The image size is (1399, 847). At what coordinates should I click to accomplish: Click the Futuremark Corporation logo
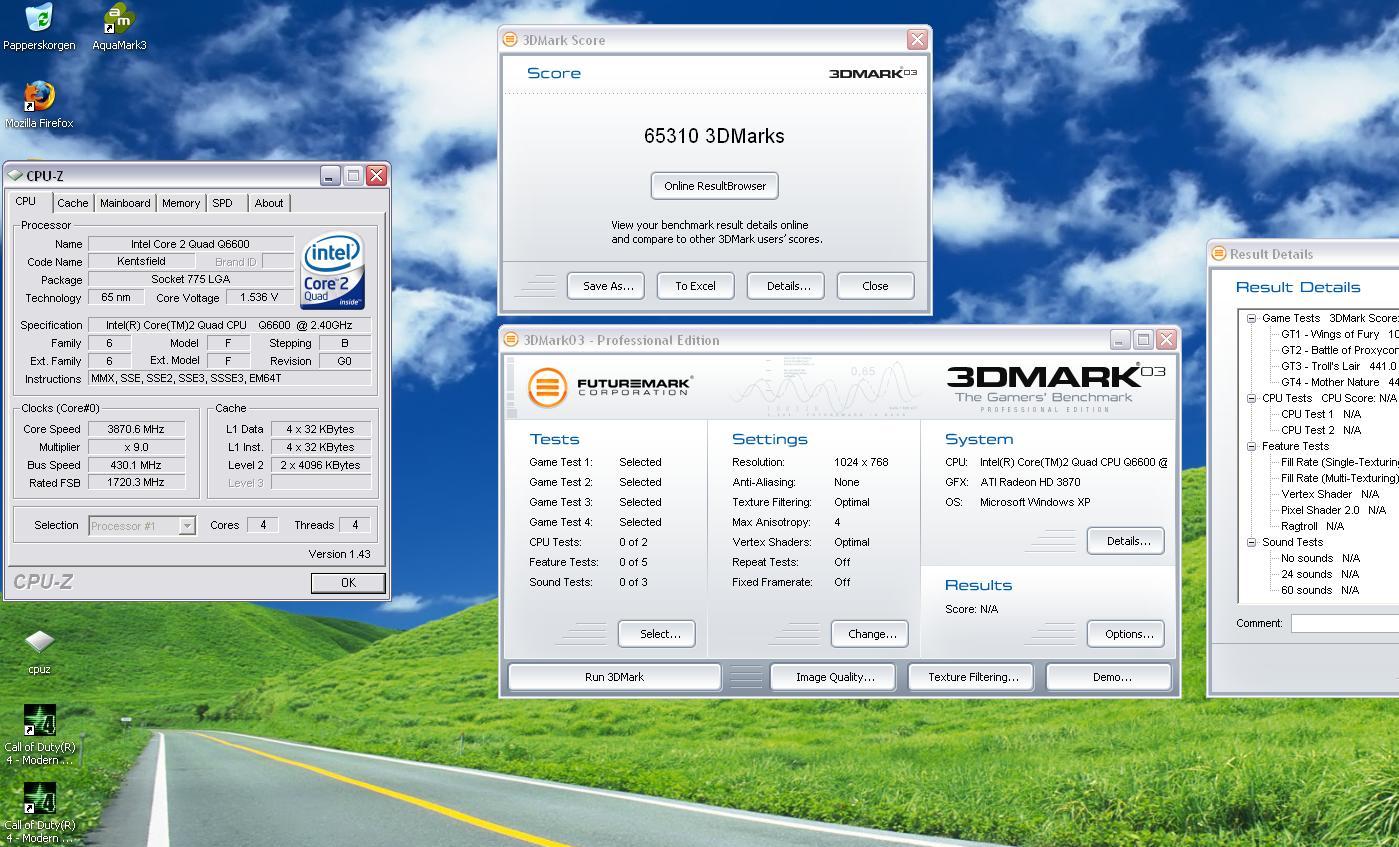[x=610, y=387]
